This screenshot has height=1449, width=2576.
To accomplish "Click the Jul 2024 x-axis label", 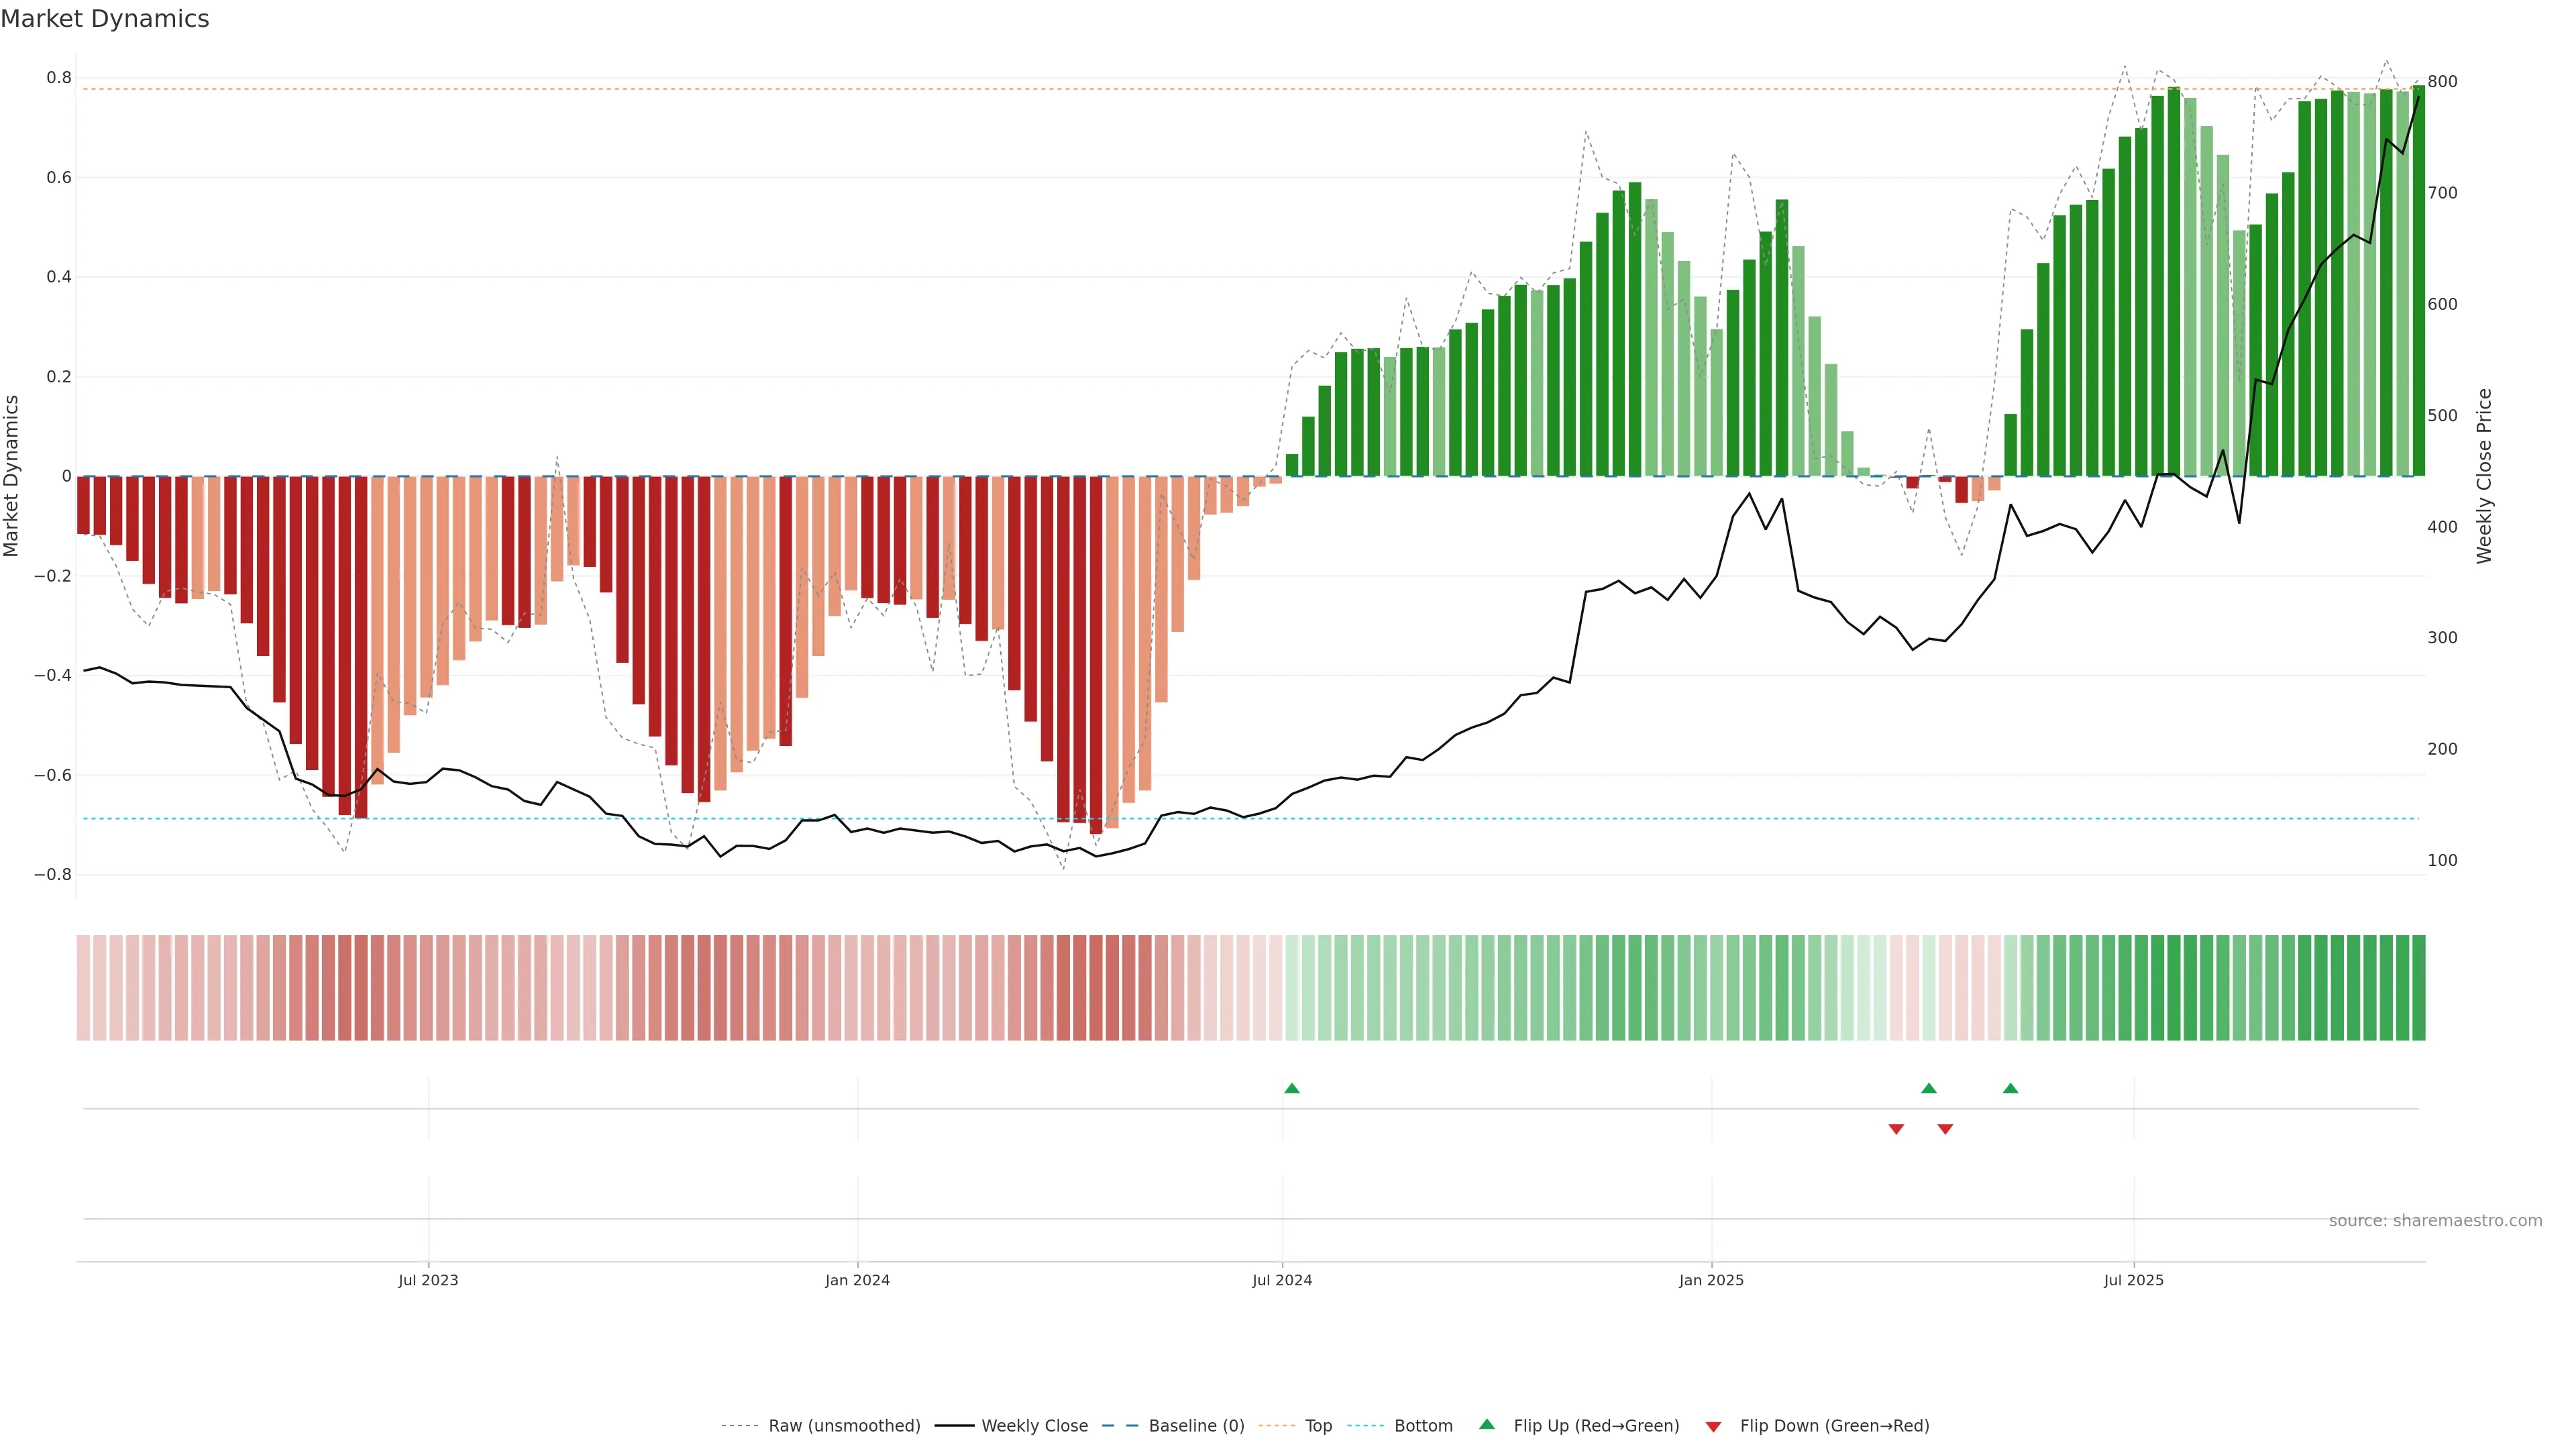I will pos(1282,1280).
